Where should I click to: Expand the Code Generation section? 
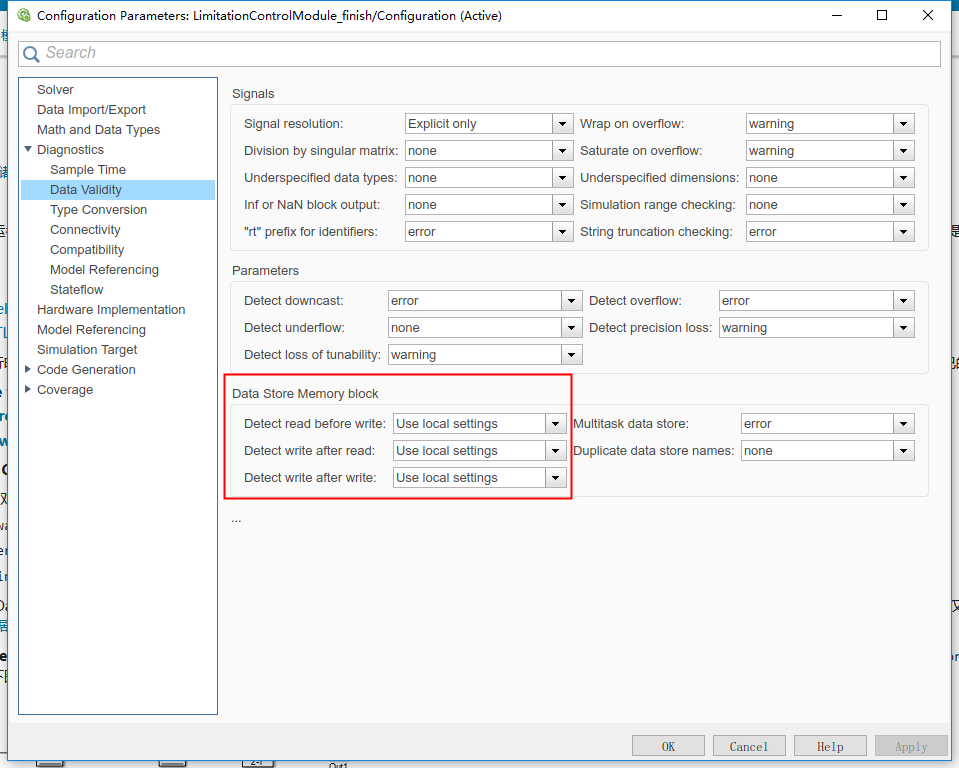pyautogui.click(x=28, y=369)
